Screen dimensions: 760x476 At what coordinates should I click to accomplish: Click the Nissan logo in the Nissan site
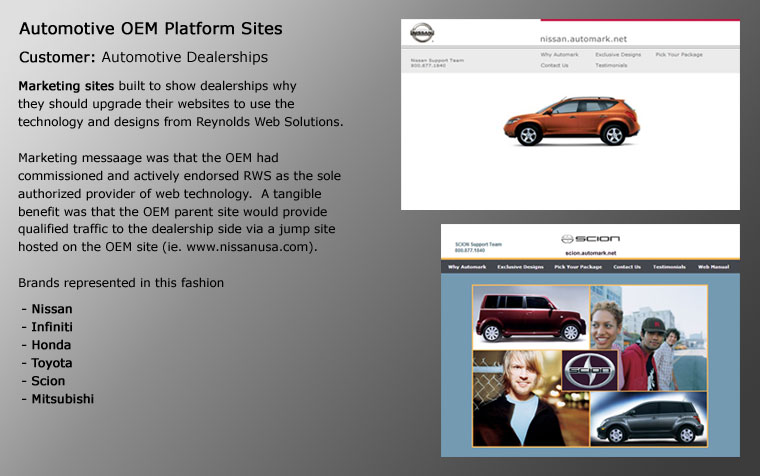pyautogui.click(x=422, y=33)
